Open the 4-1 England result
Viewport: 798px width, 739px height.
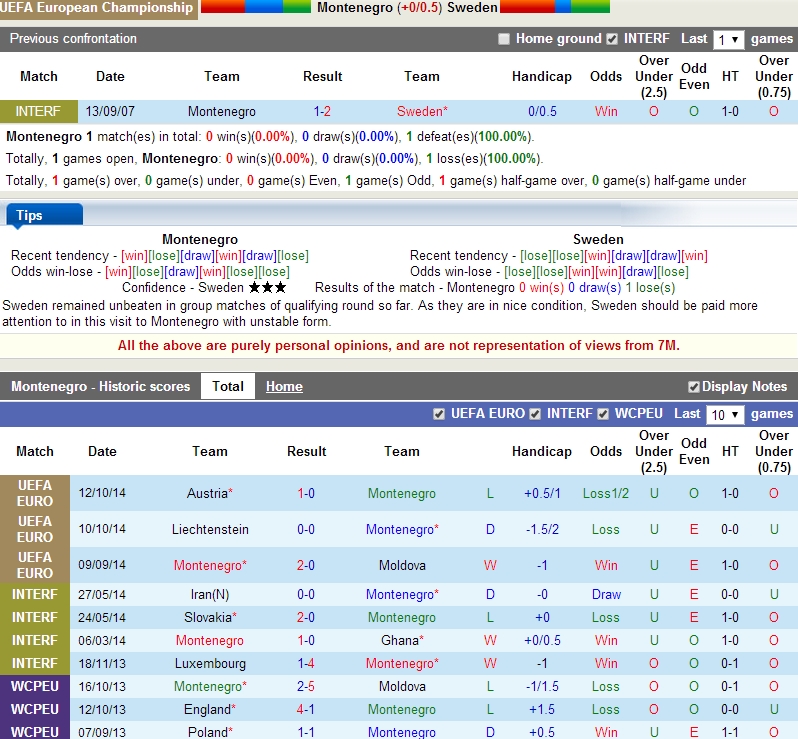click(x=306, y=709)
